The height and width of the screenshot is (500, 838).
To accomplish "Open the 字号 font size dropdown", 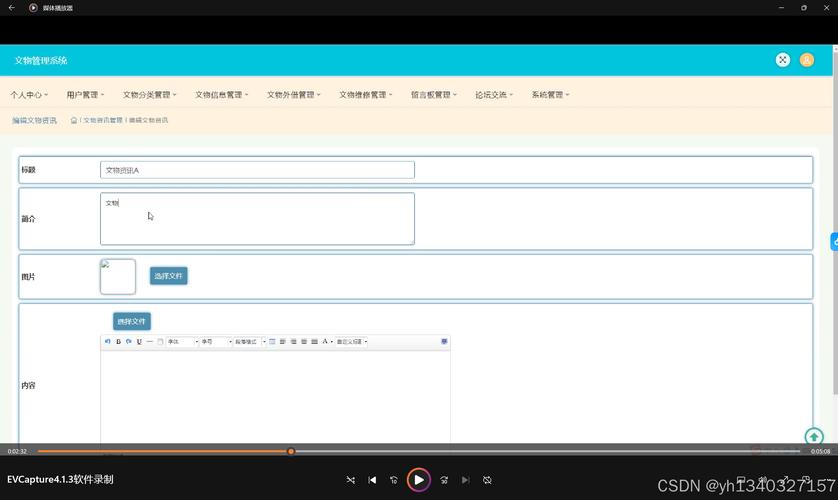I will pyautogui.click(x=216, y=342).
